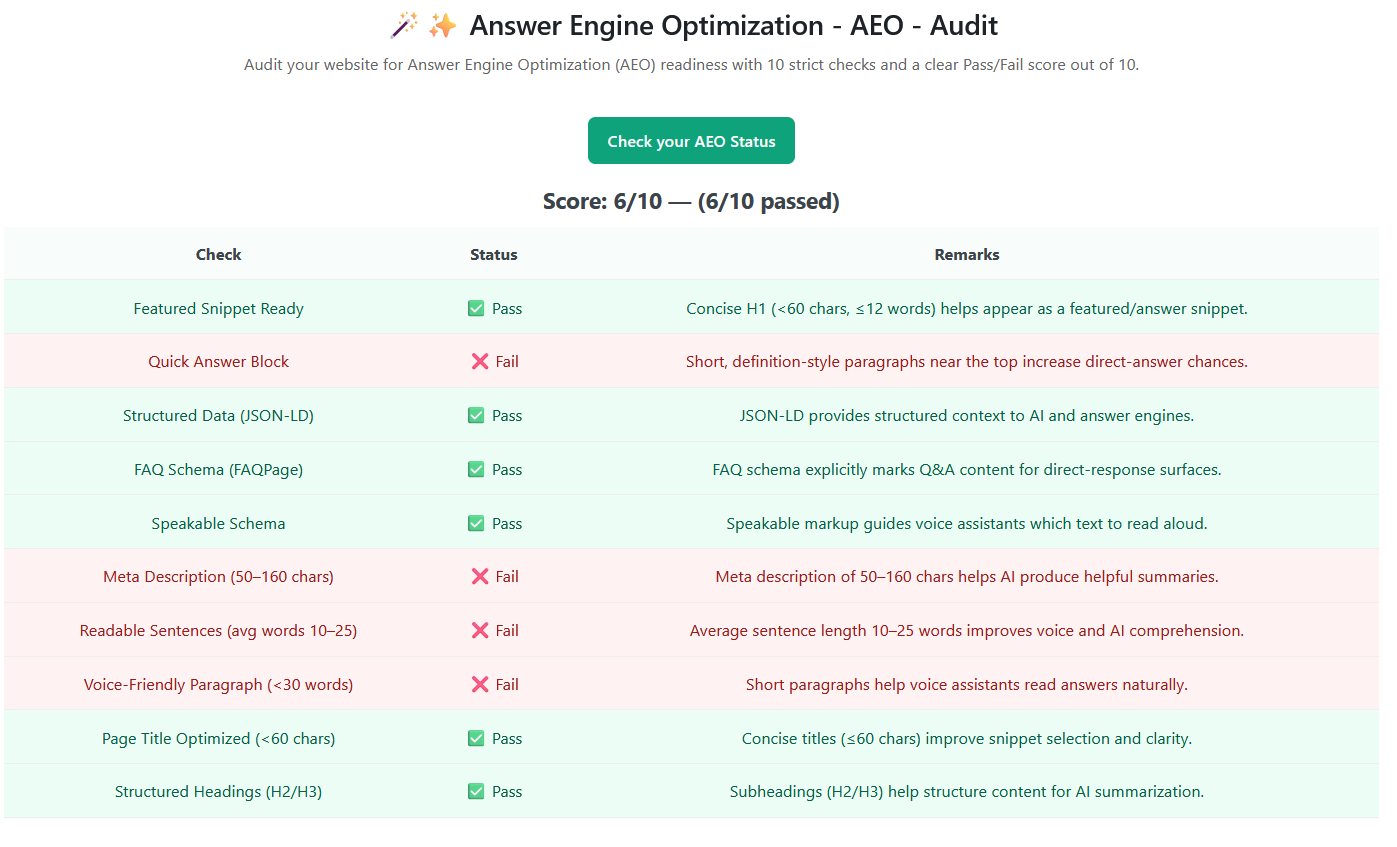The height and width of the screenshot is (847, 1397).
Task: Click the Answer Engine Optimization page title
Action: tap(733, 26)
